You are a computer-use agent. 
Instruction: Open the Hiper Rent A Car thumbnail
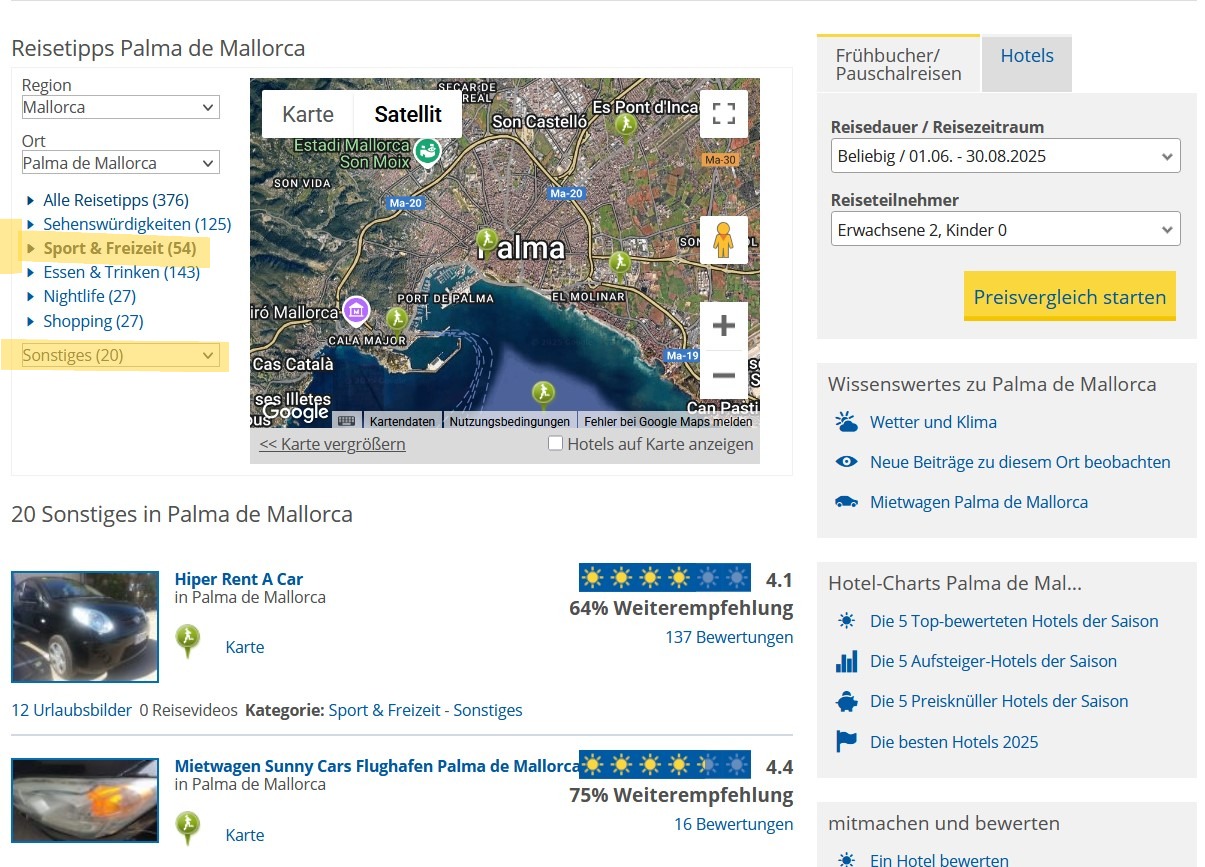tap(85, 627)
